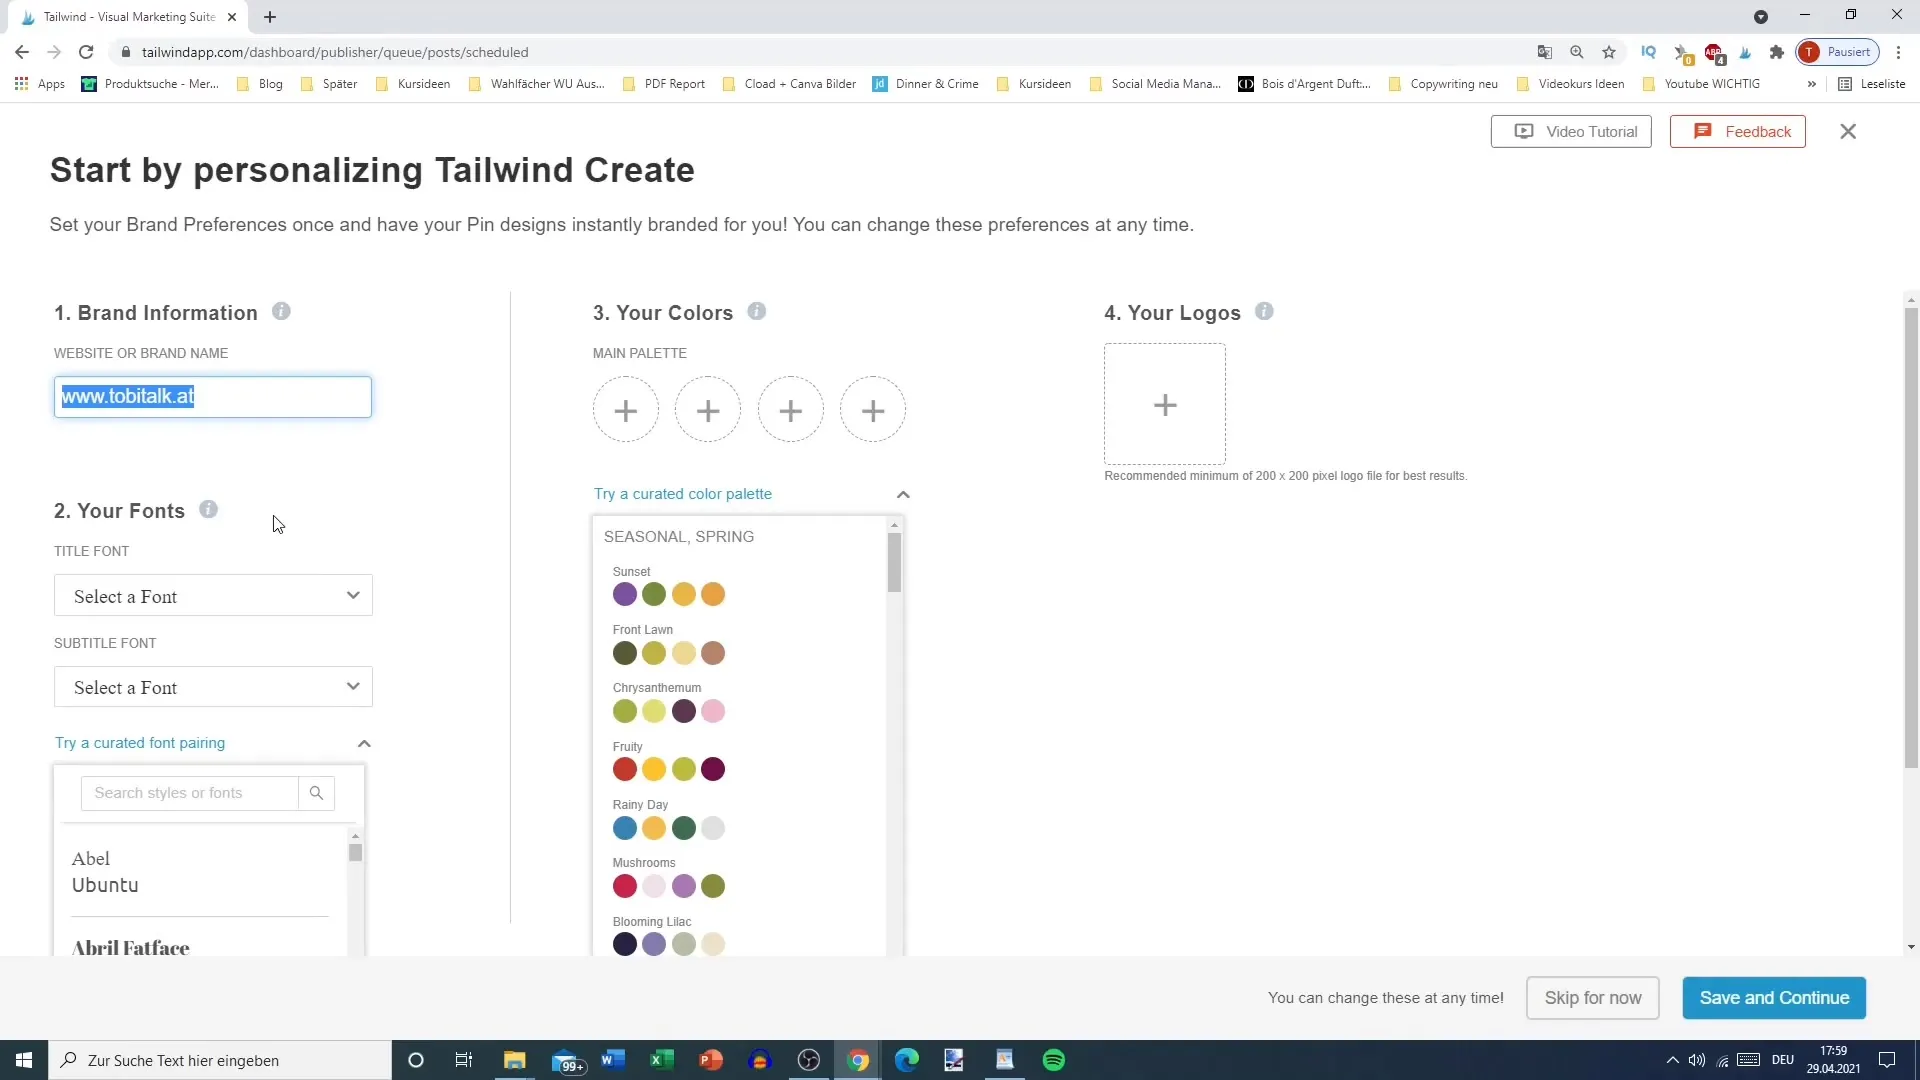Show more bookmarks with the chevron

pyautogui.click(x=1811, y=84)
